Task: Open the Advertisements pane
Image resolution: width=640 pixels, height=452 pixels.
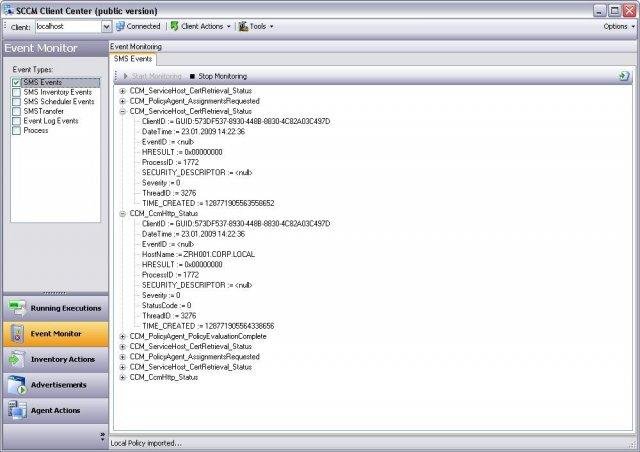Action: tap(56, 385)
